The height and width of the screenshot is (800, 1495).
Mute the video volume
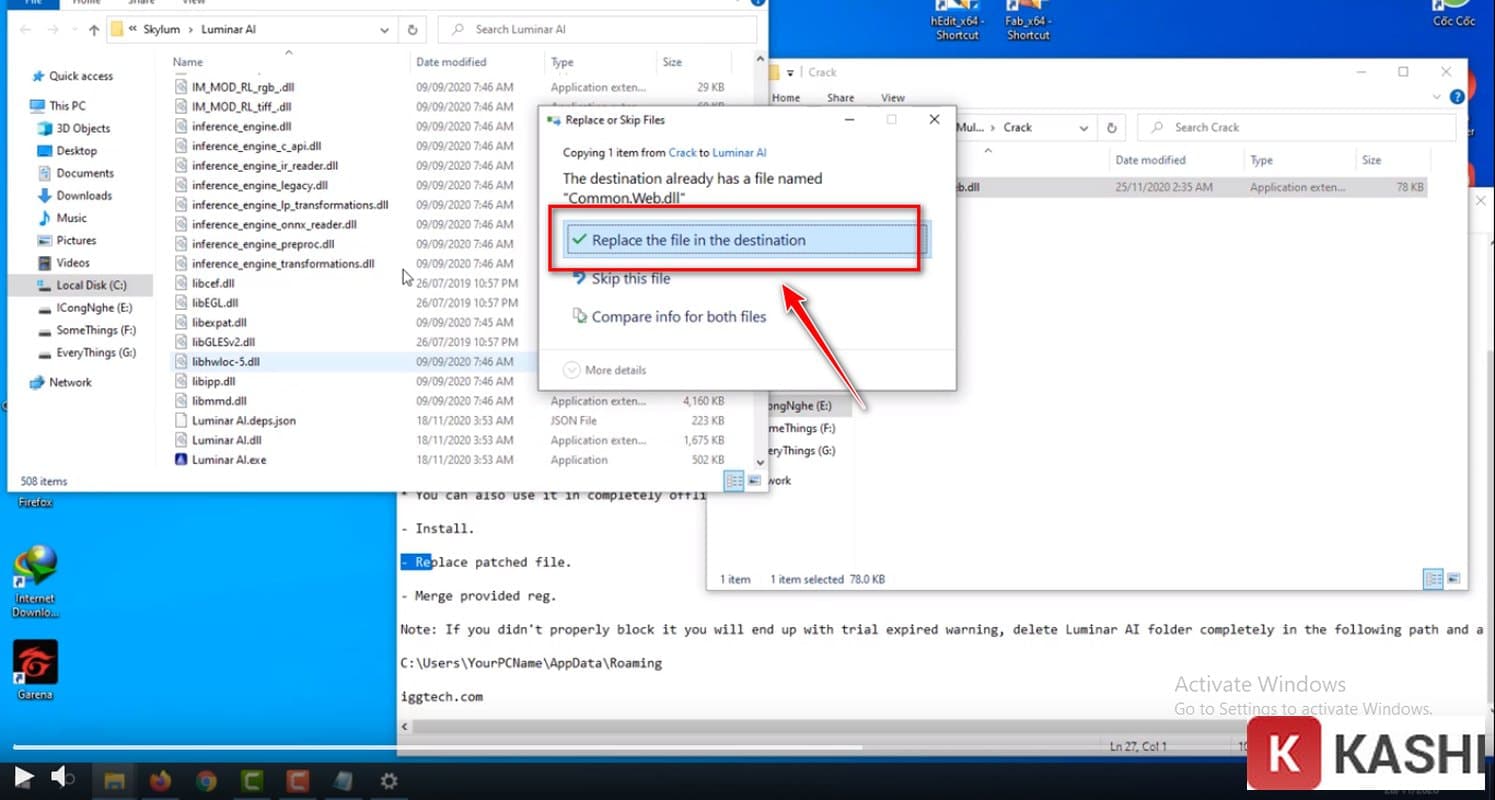coord(62,777)
